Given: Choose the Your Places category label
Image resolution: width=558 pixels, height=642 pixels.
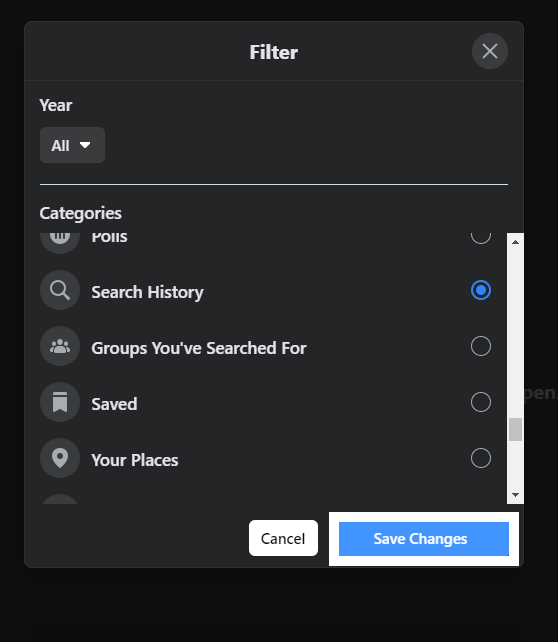Looking at the screenshot, I should pos(135,460).
